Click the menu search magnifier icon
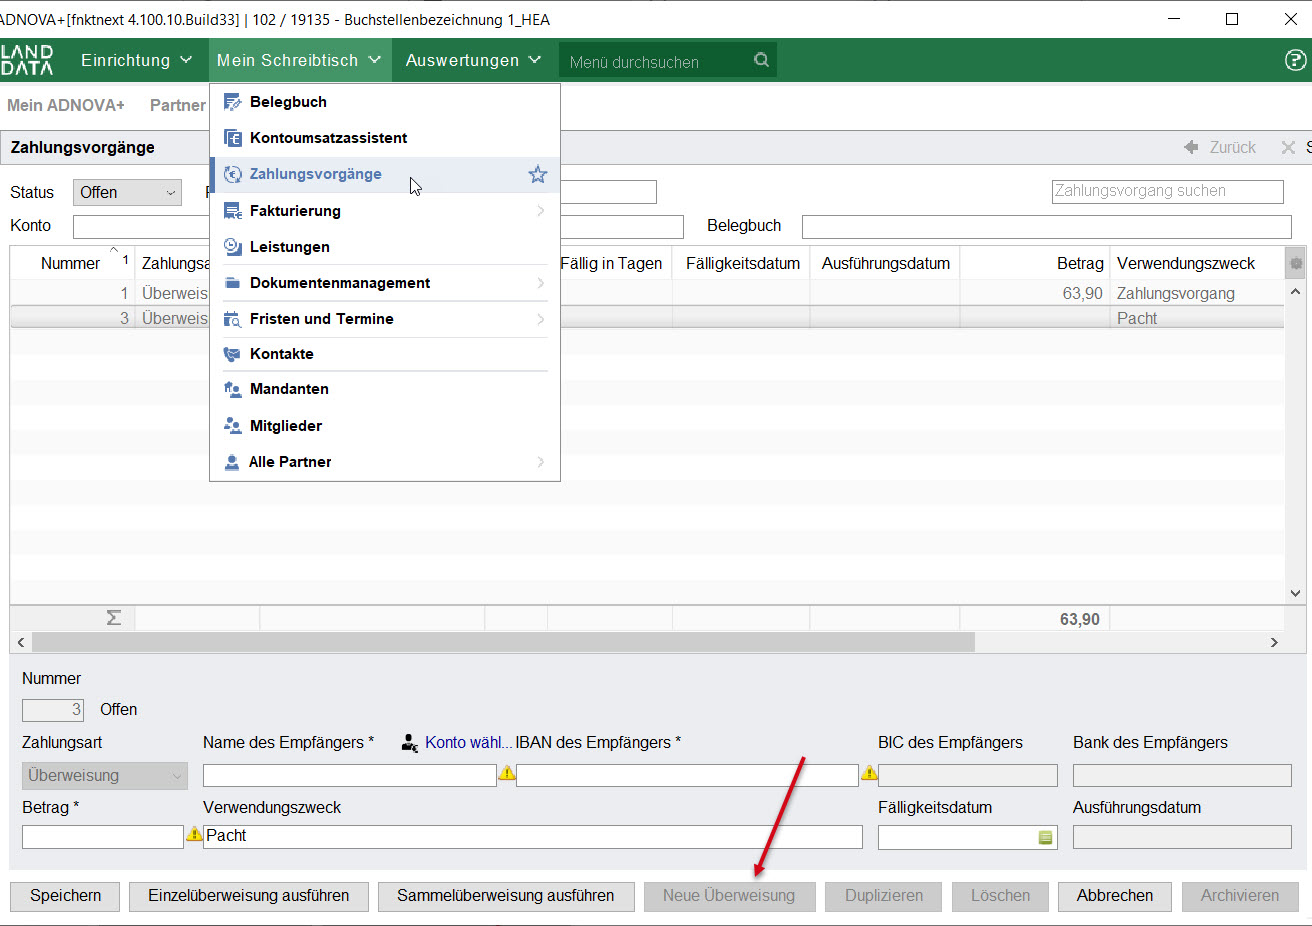The image size is (1312, 926). pos(761,60)
